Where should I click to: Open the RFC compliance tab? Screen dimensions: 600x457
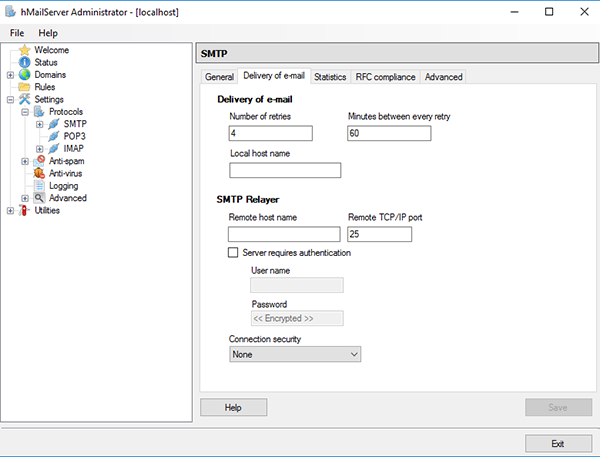tap(385, 77)
